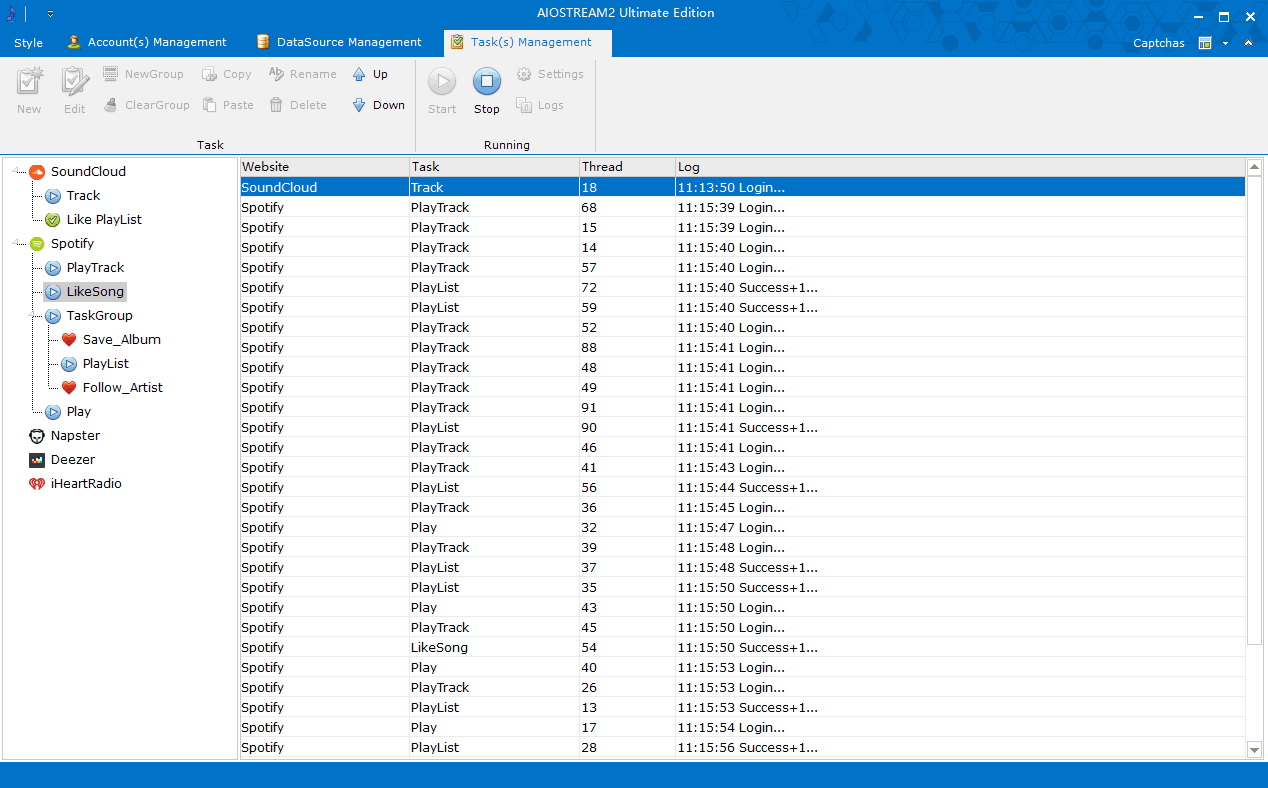The image size is (1268, 788).
Task: Switch to DataSource Management tab
Action: coord(339,42)
